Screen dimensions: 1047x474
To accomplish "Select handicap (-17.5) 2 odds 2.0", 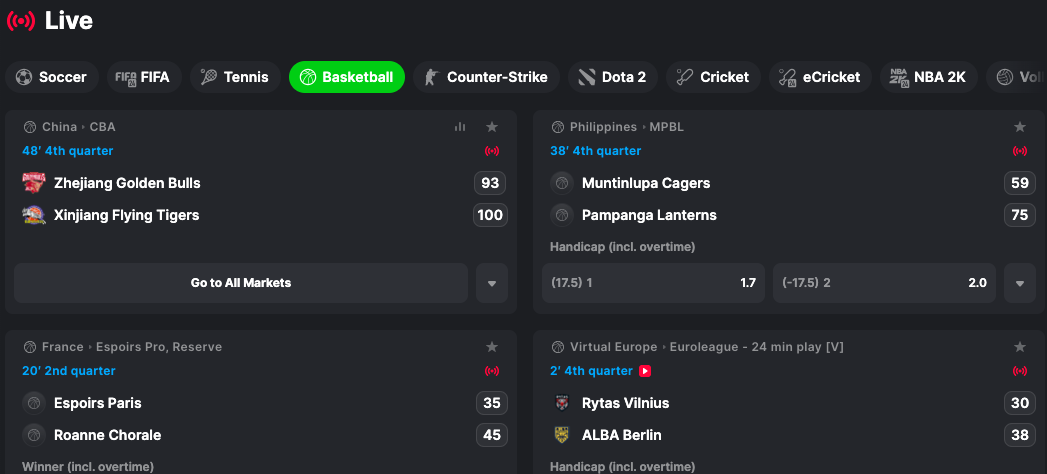I will coord(885,283).
